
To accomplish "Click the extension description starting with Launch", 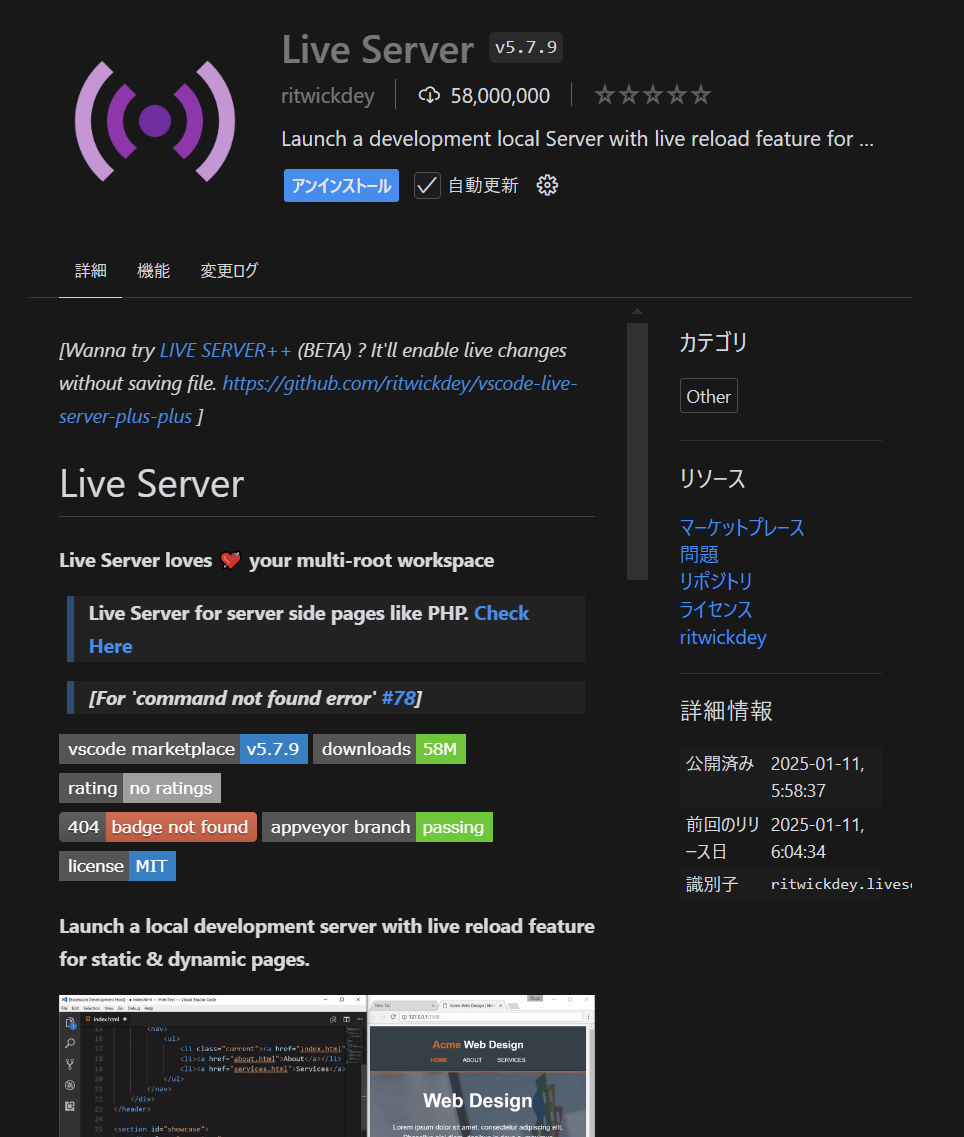I will [x=577, y=138].
